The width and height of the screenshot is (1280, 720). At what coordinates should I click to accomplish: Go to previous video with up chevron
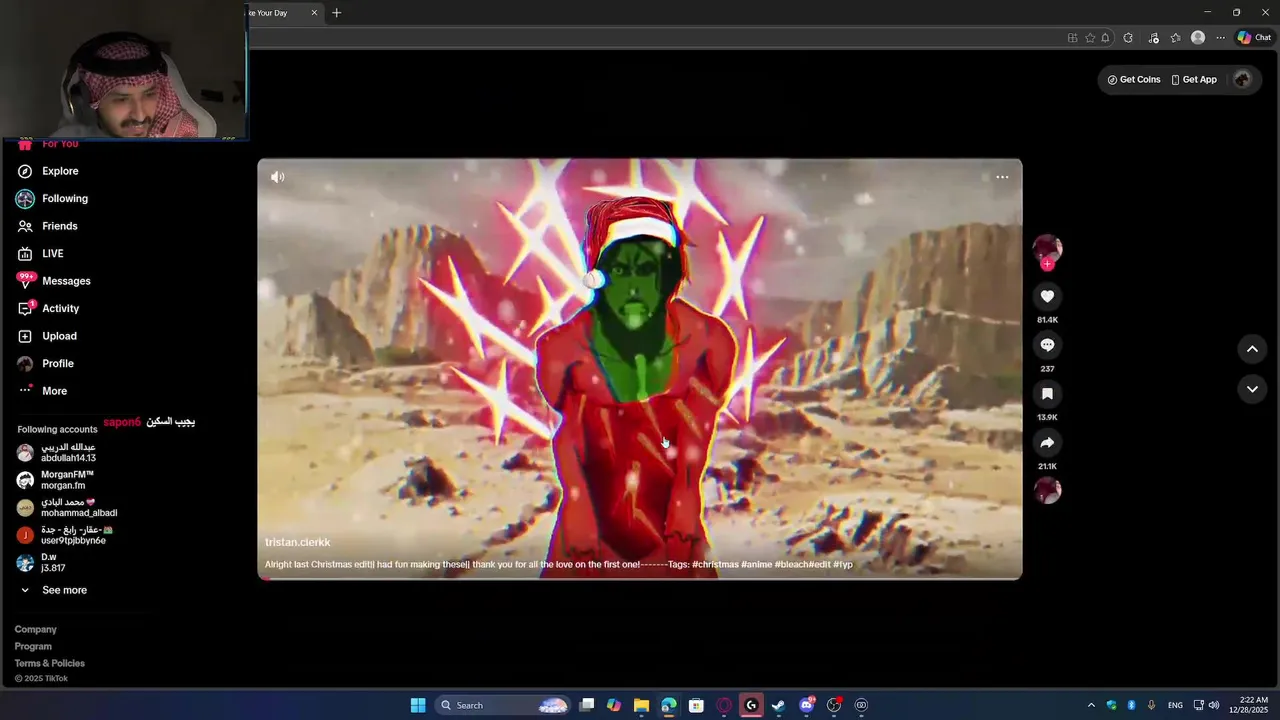1252,349
